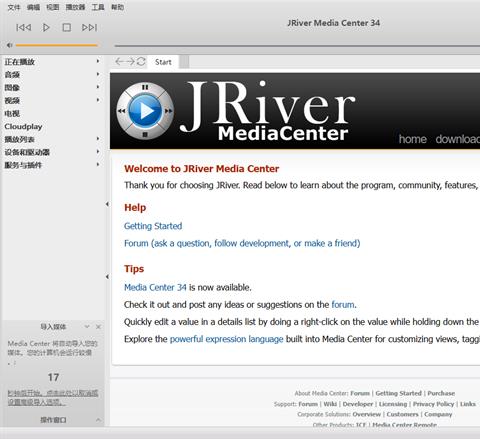The height and width of the screenshot is (439, 480).
Task: Click the underlined import-options link under 17
Action: click(x=53, y=398)
